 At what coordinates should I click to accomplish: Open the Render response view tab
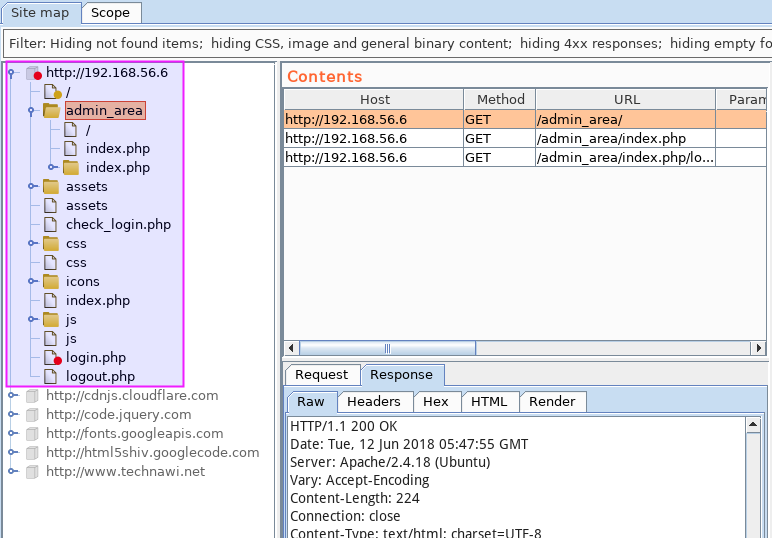552,402
